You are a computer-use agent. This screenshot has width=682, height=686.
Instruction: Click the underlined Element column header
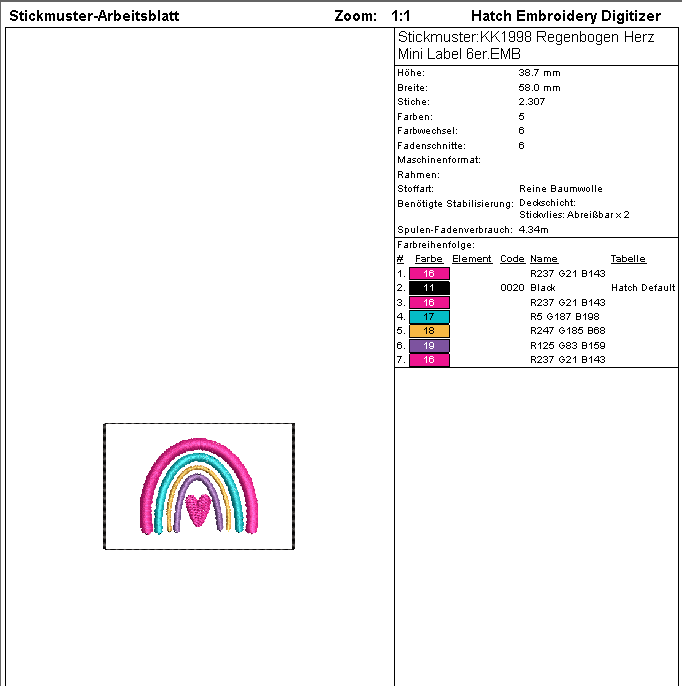(471, 259)
